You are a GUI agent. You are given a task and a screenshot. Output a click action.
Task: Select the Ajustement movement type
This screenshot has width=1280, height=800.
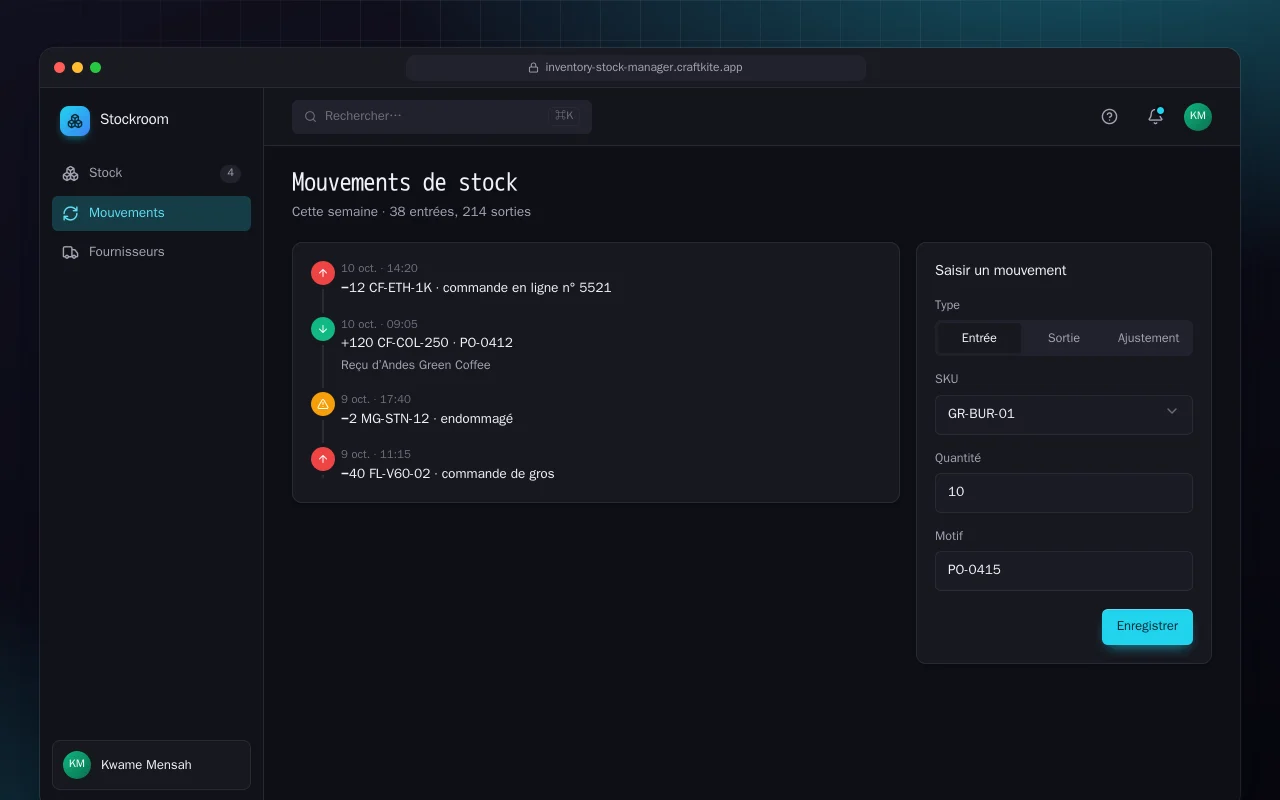coord(1148,338)
